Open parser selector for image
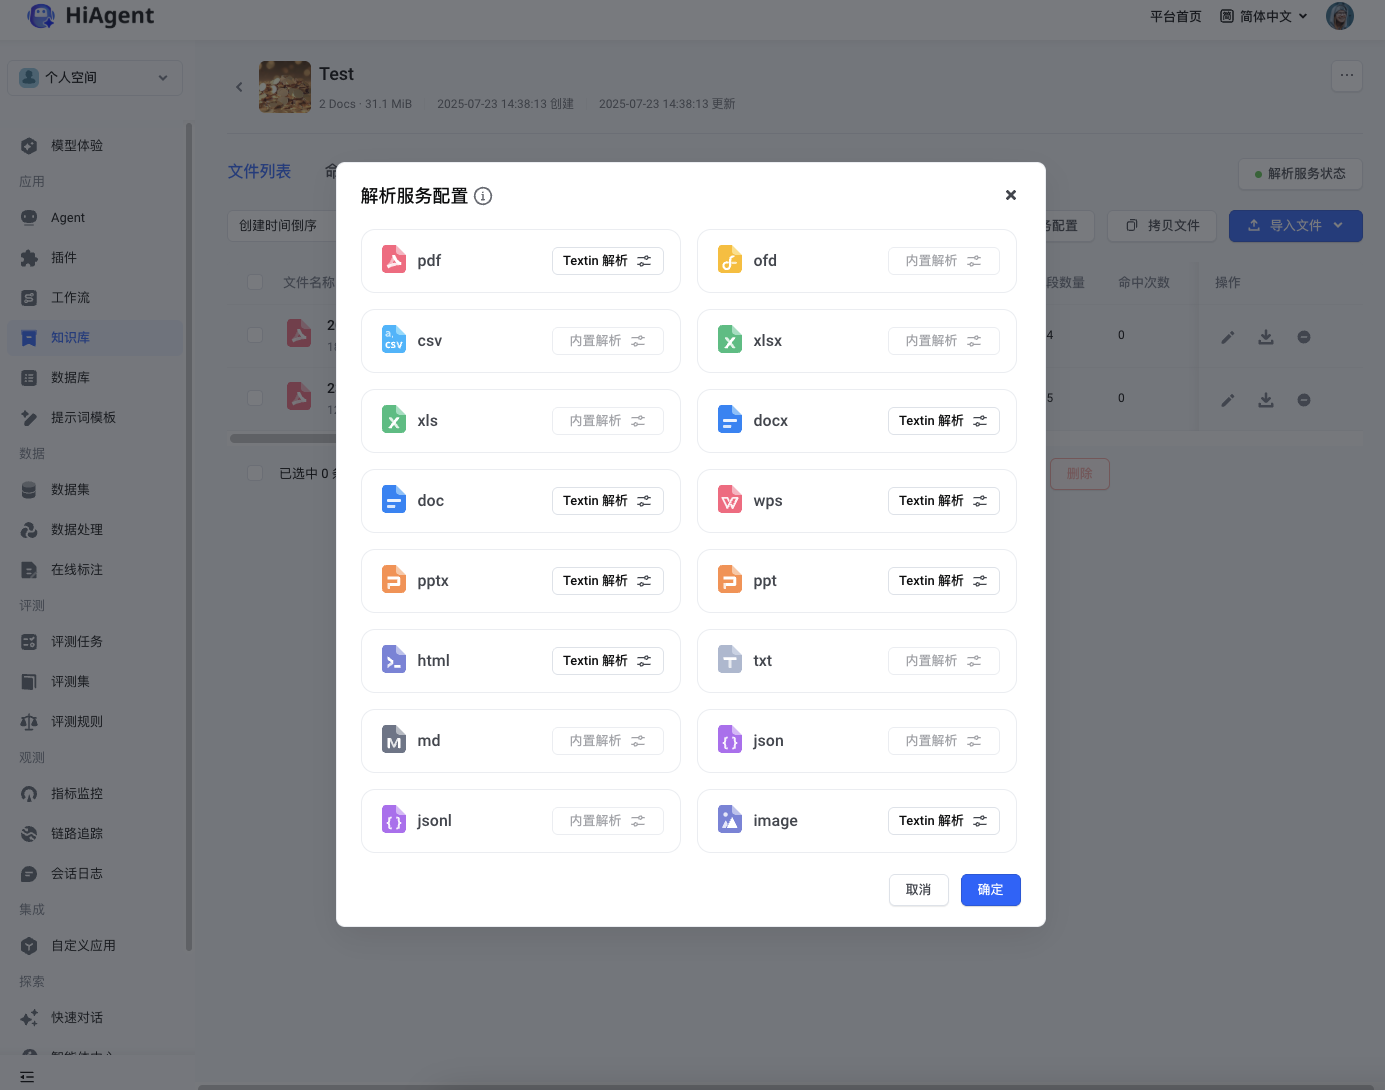Viewport: 1385px width, 1090px height. coord(944,821)
